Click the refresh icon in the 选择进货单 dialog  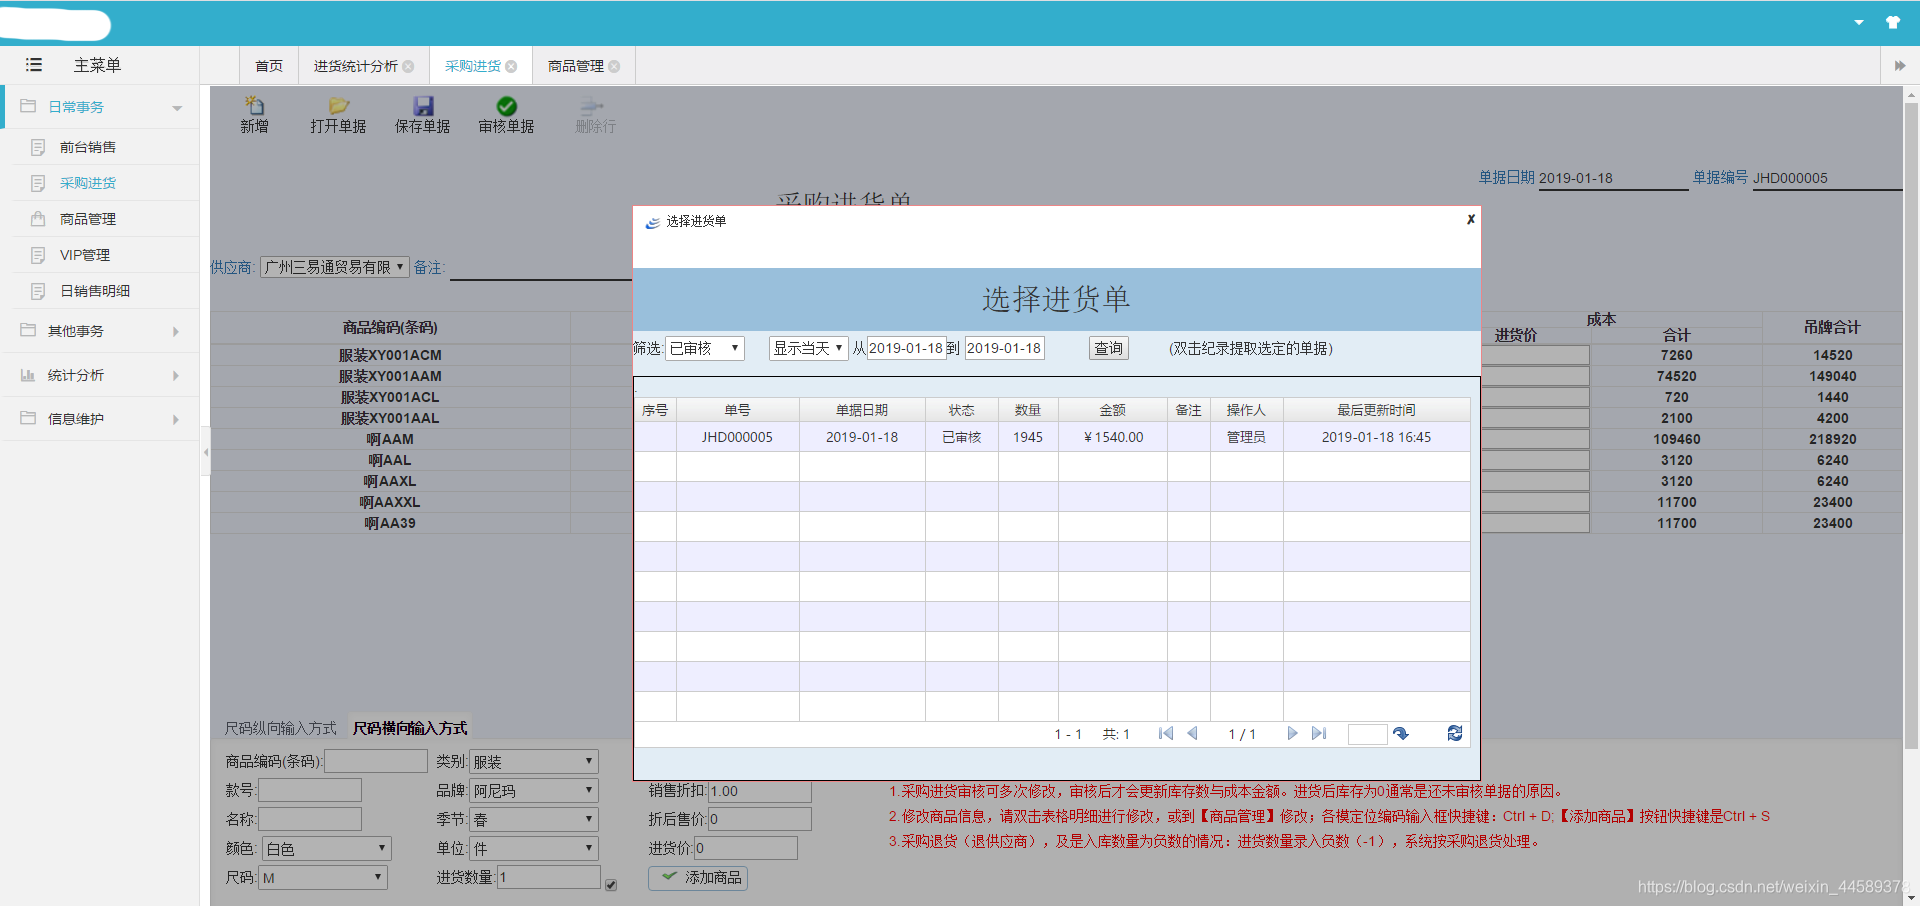[1455, 733]
